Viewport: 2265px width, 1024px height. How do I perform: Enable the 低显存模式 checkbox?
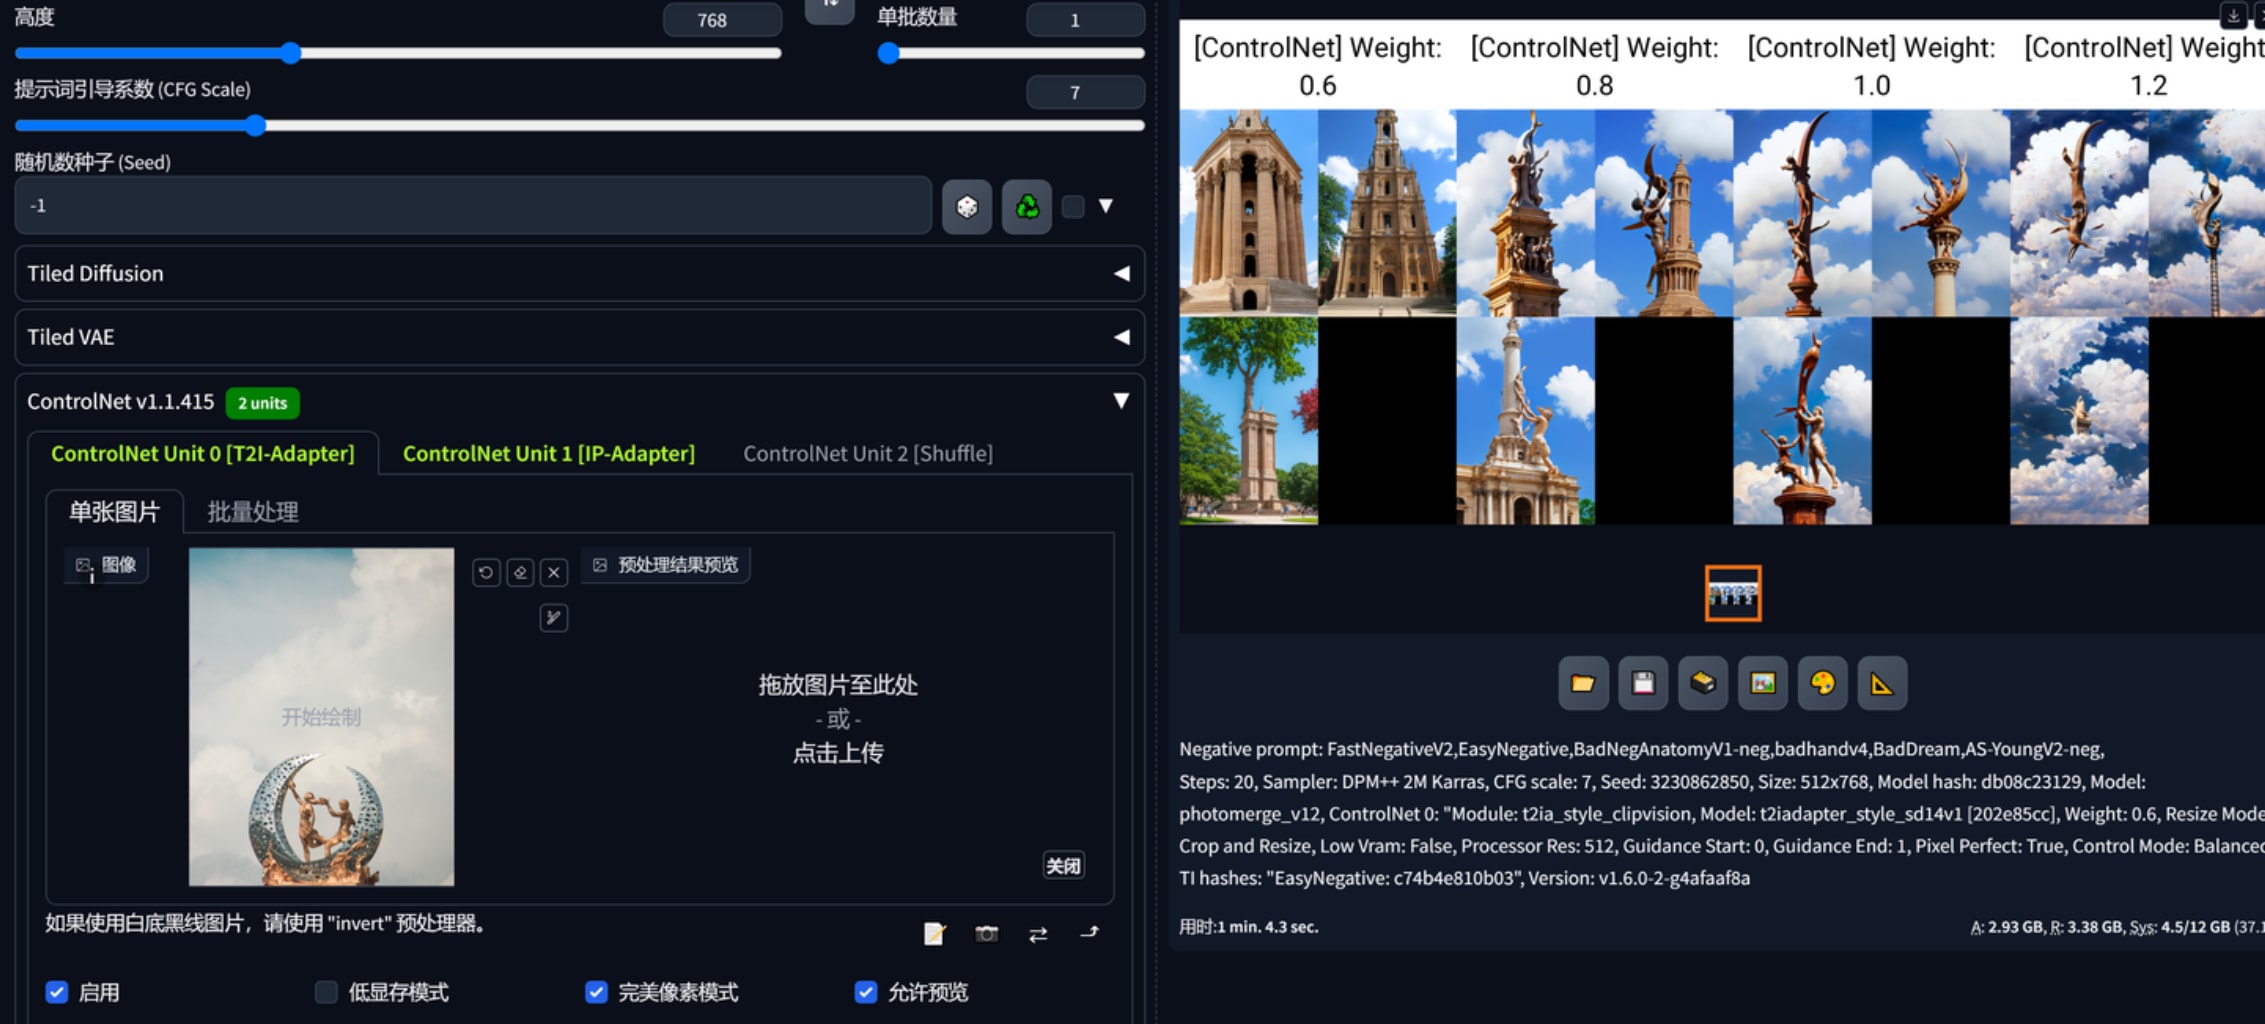326,992
